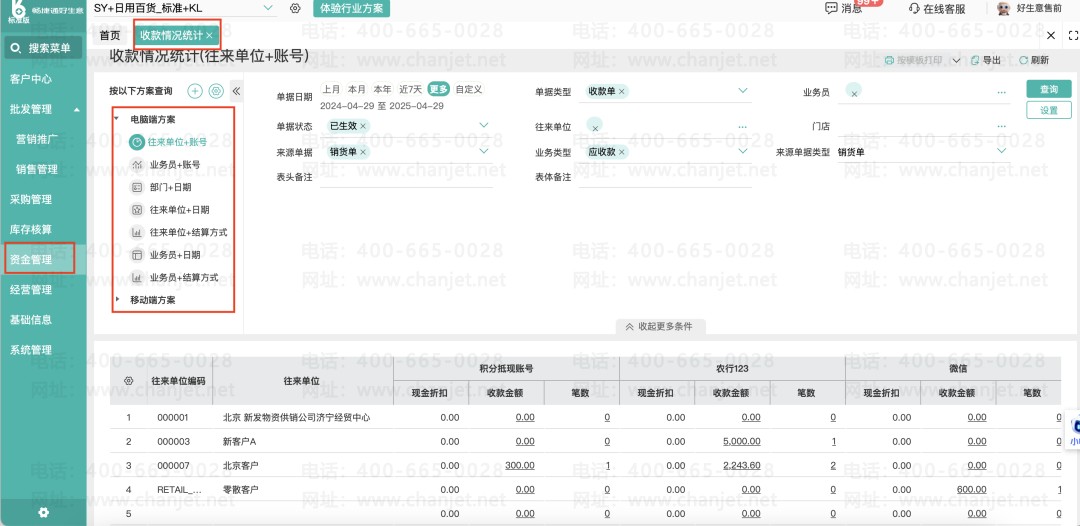Image resolution: width=1080 pixels, height=526 pixels.
Task: Click the 表头备注 input field
Action: pyautogui.click(x=406, y=178)
